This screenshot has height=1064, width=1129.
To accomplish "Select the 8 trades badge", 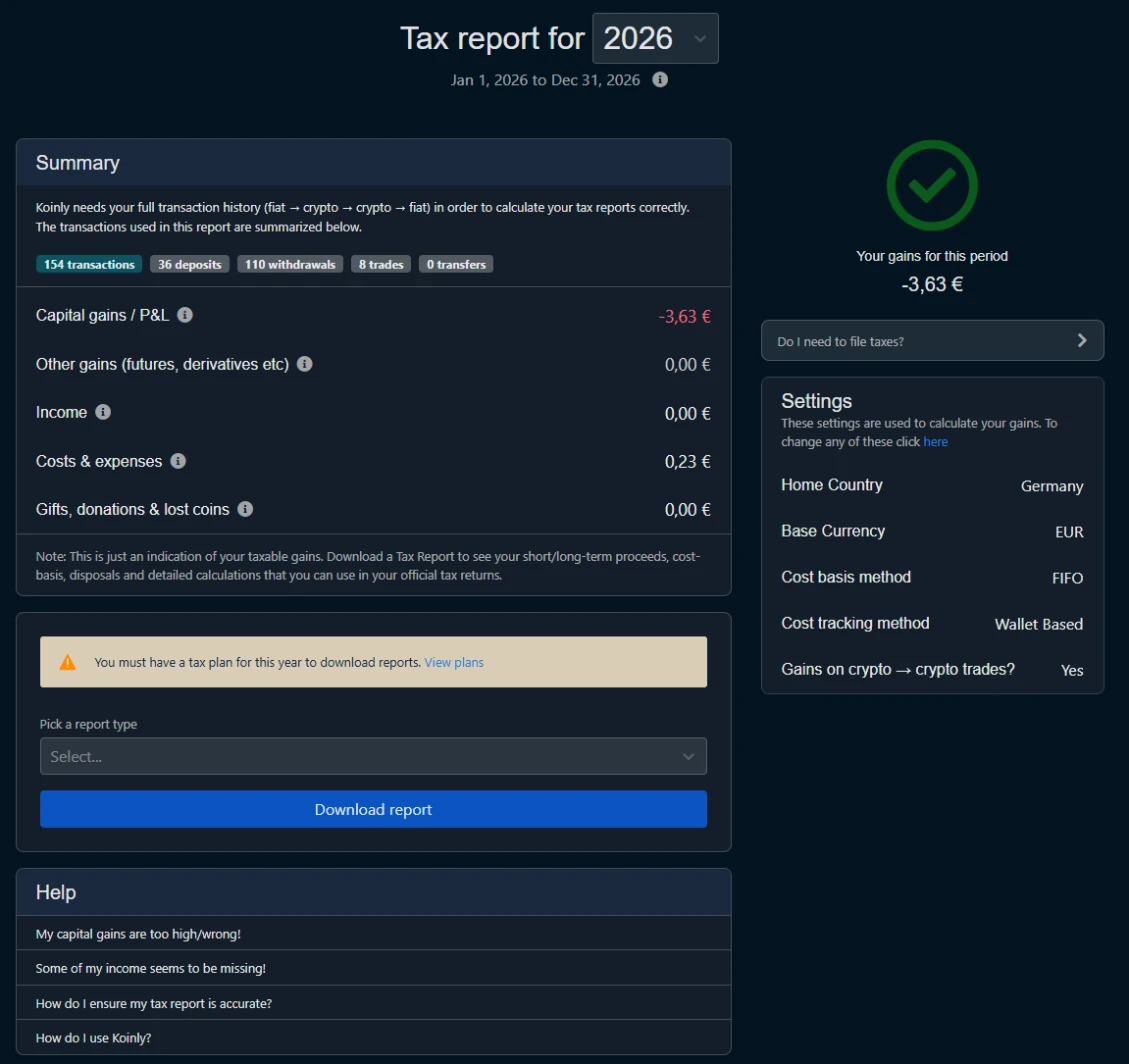I will coord(381,264).
